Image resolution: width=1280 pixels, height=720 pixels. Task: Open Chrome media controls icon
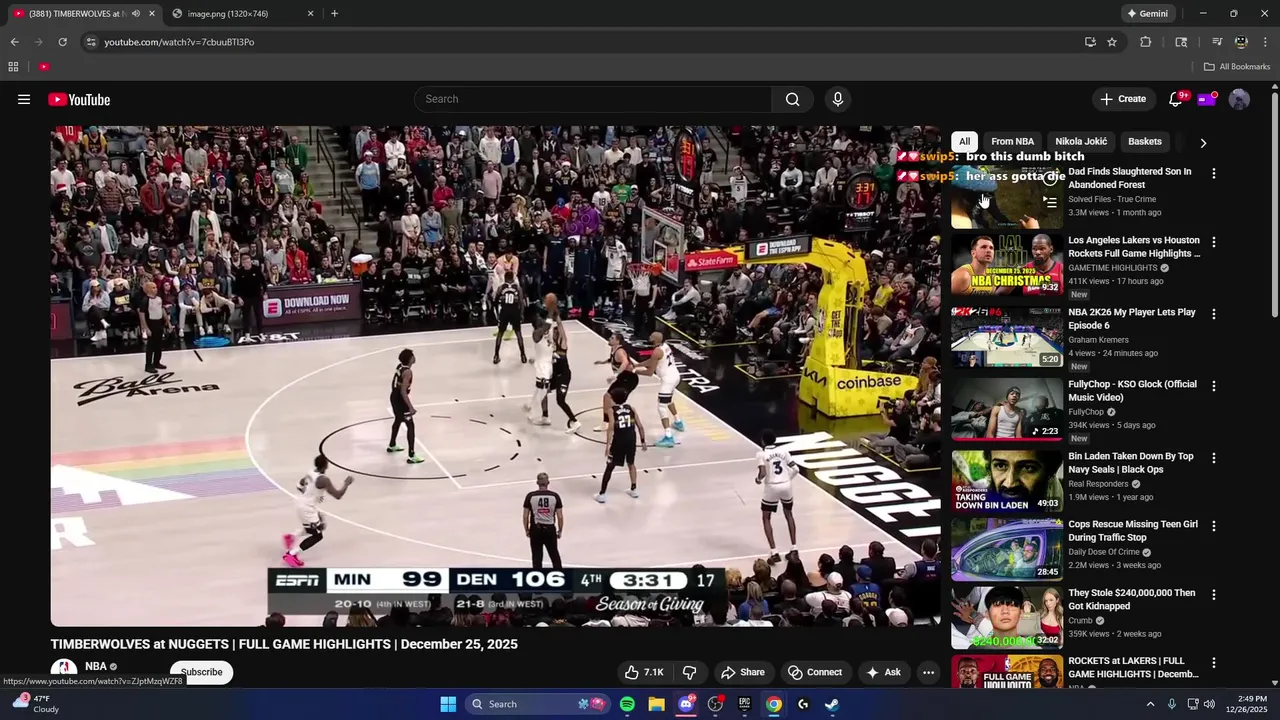tap(1217, 42)
